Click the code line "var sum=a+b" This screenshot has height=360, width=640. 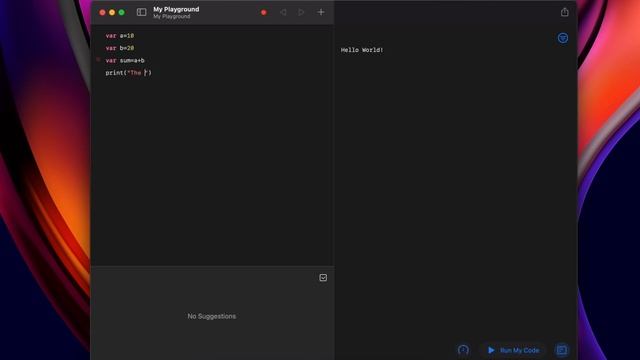125,60
